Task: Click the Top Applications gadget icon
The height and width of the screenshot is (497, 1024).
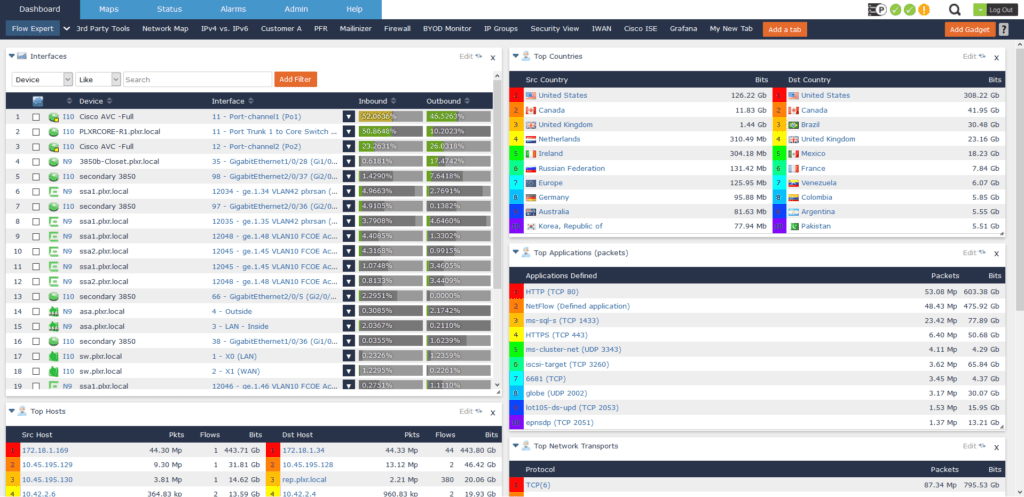Action: (x=526, y=252)
